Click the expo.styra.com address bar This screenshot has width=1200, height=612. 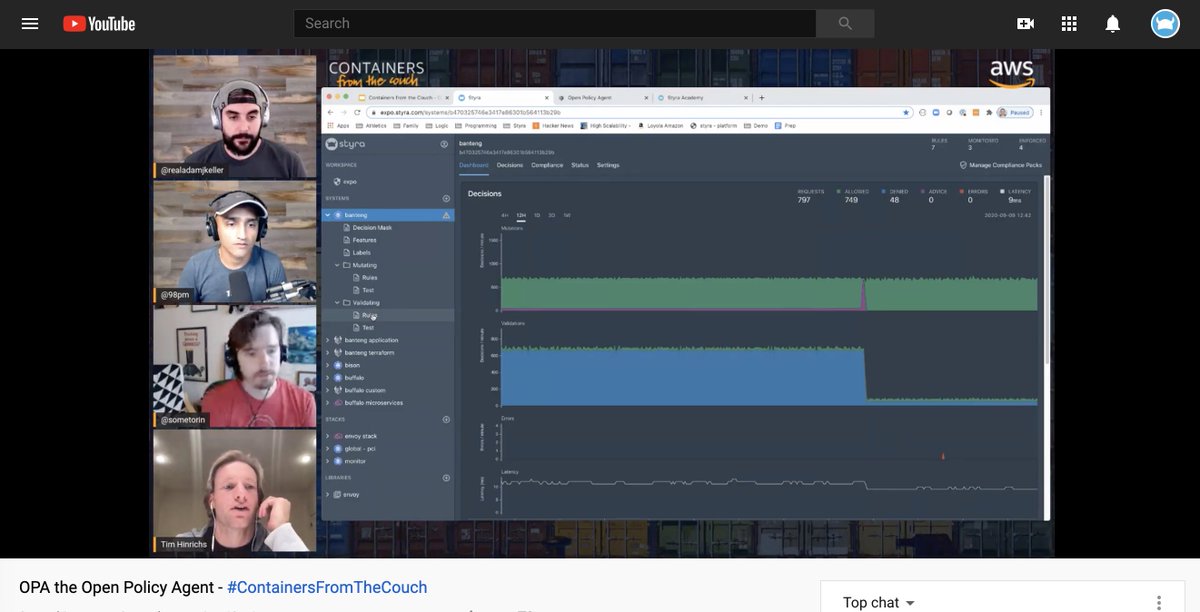tap(640, 113)
